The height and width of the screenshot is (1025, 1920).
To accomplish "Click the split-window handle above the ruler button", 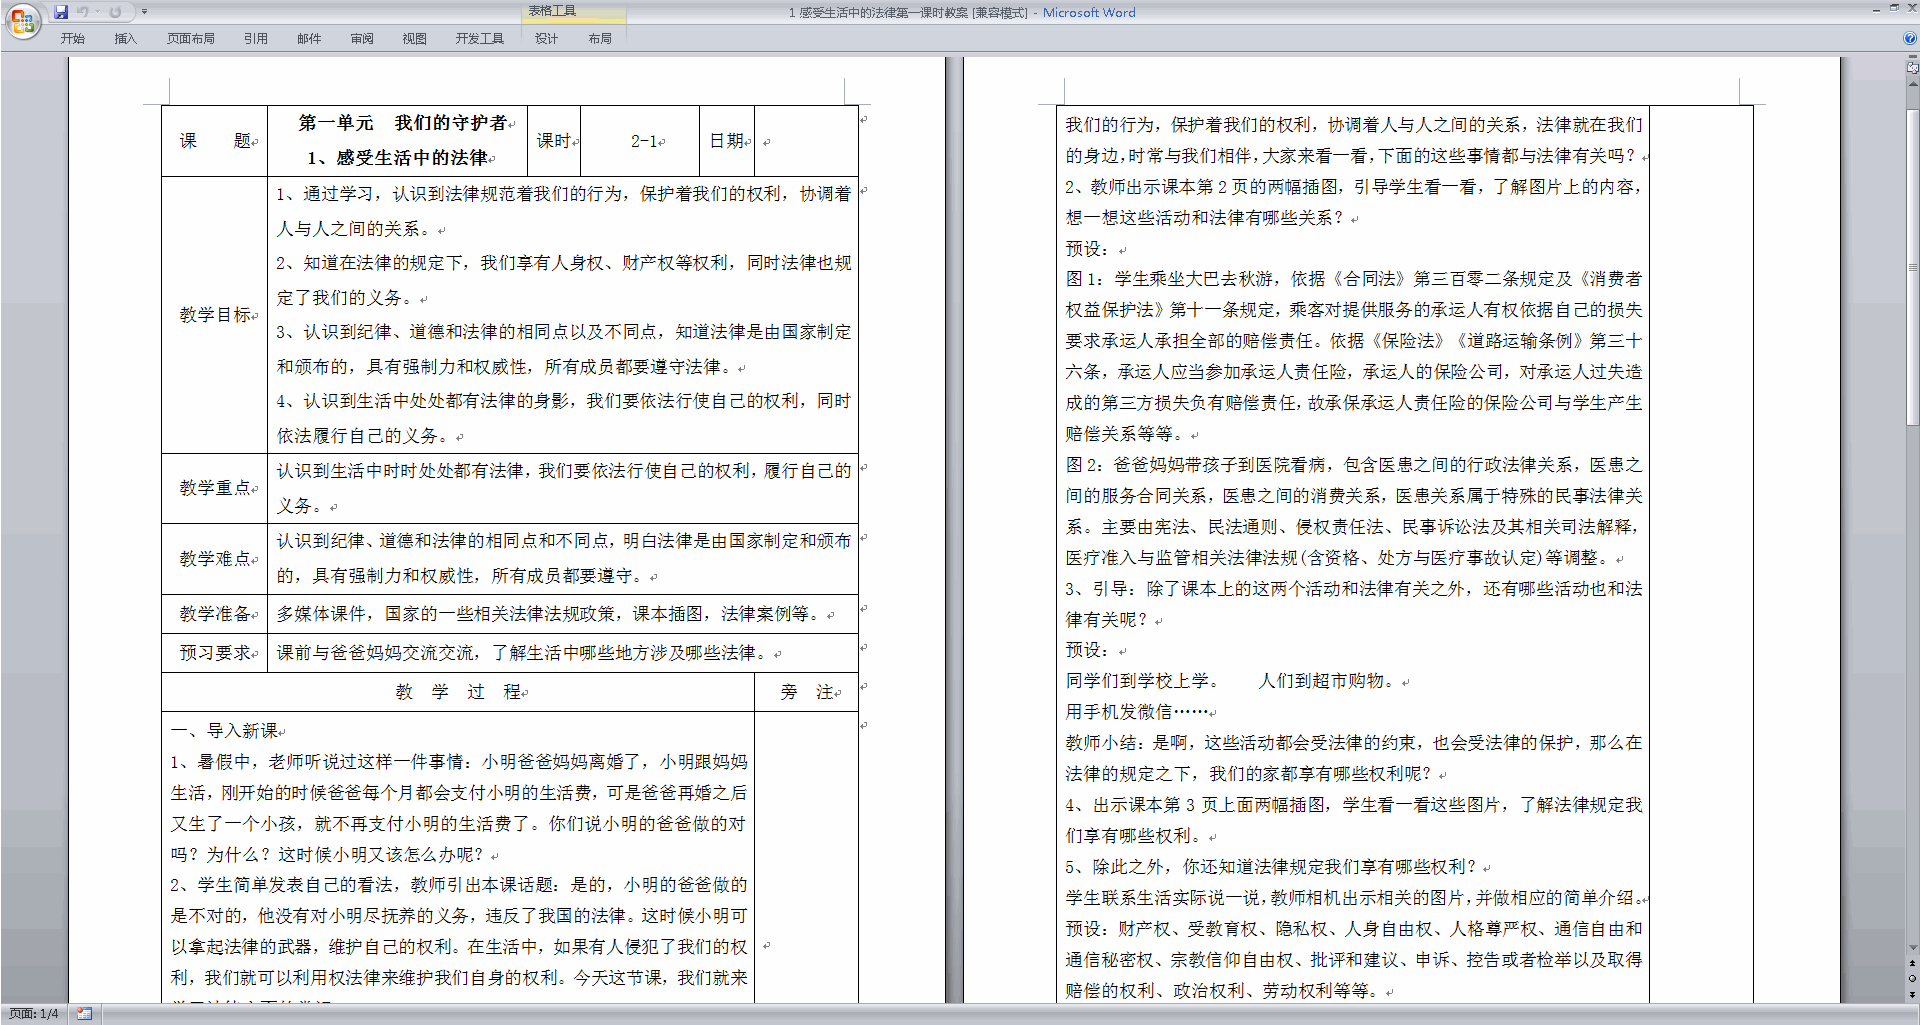I will (x=1912, y=58).
